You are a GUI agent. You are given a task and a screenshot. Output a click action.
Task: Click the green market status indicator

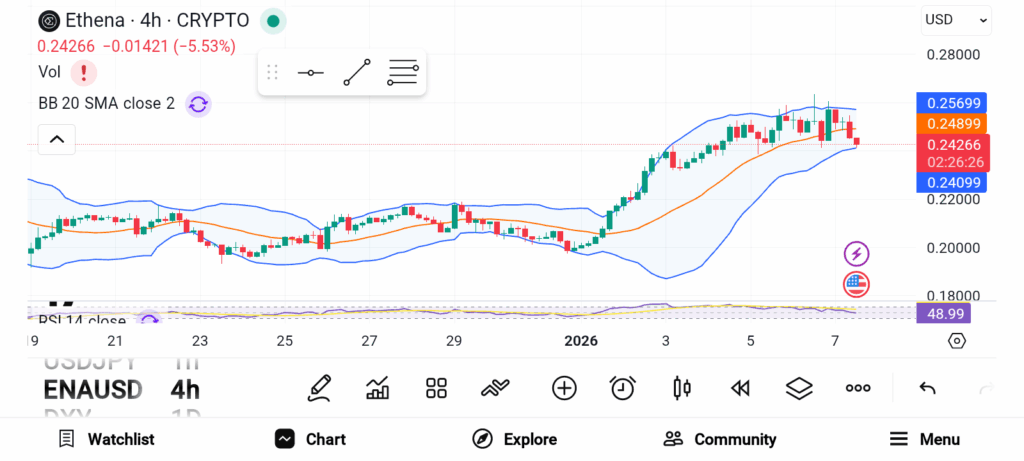point(273,20)
